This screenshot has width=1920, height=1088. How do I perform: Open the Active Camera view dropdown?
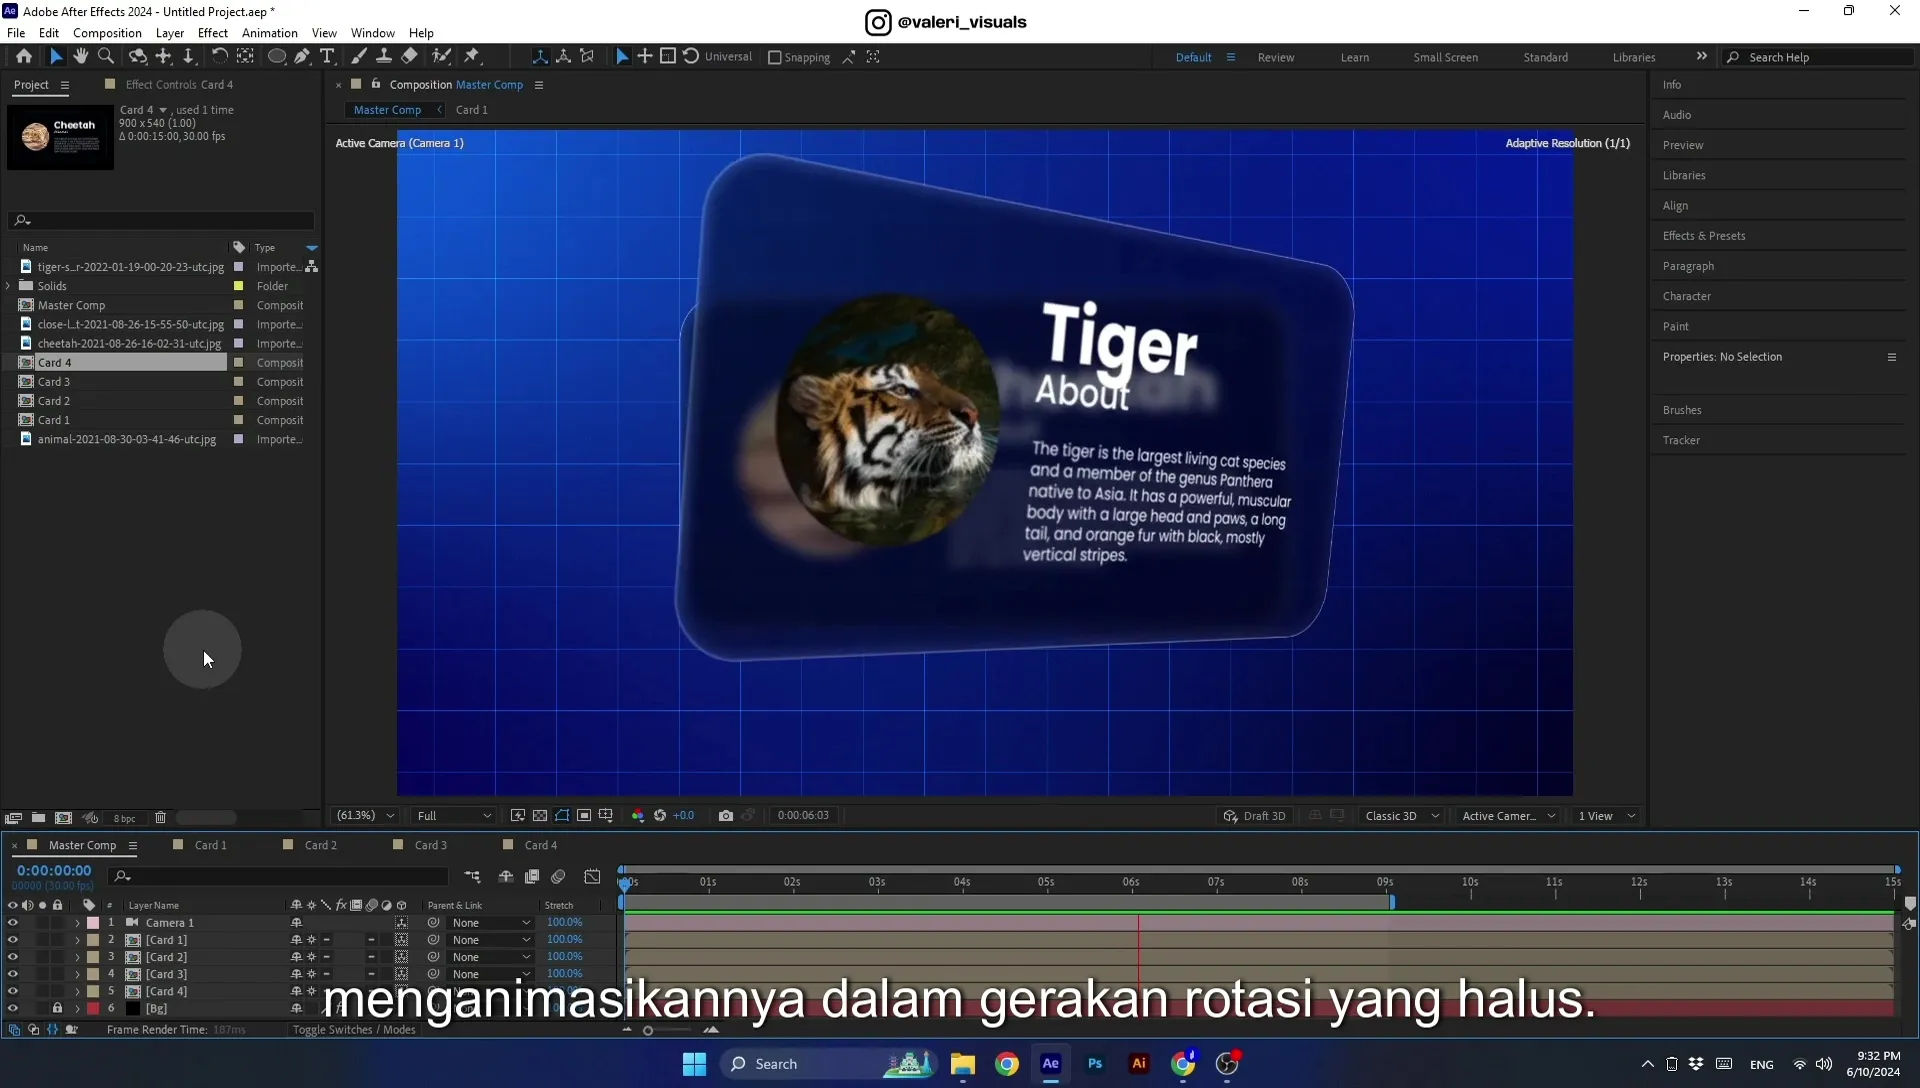pyautogui.click(x=1508, y=816)
